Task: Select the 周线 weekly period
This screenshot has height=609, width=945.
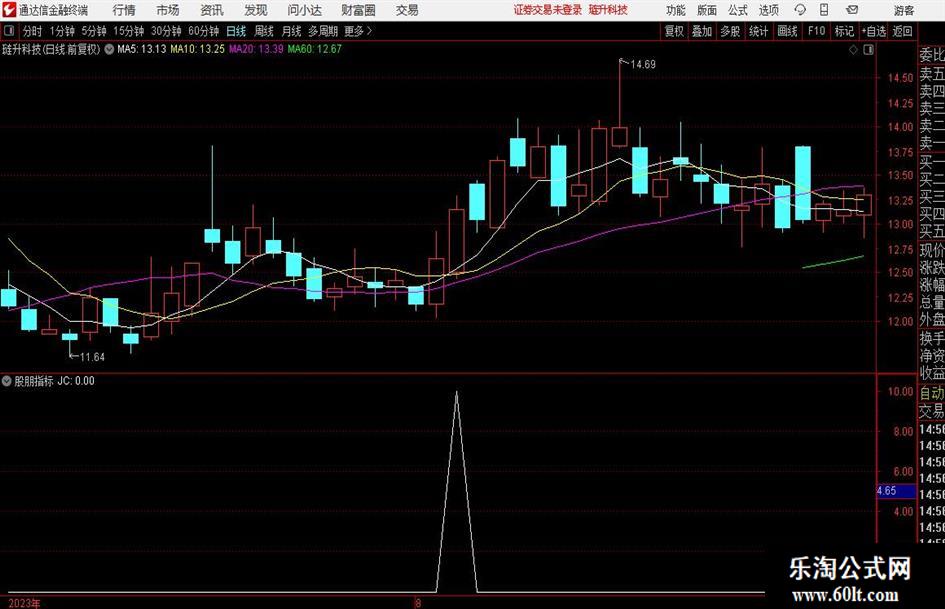Action: coord(263,31)
